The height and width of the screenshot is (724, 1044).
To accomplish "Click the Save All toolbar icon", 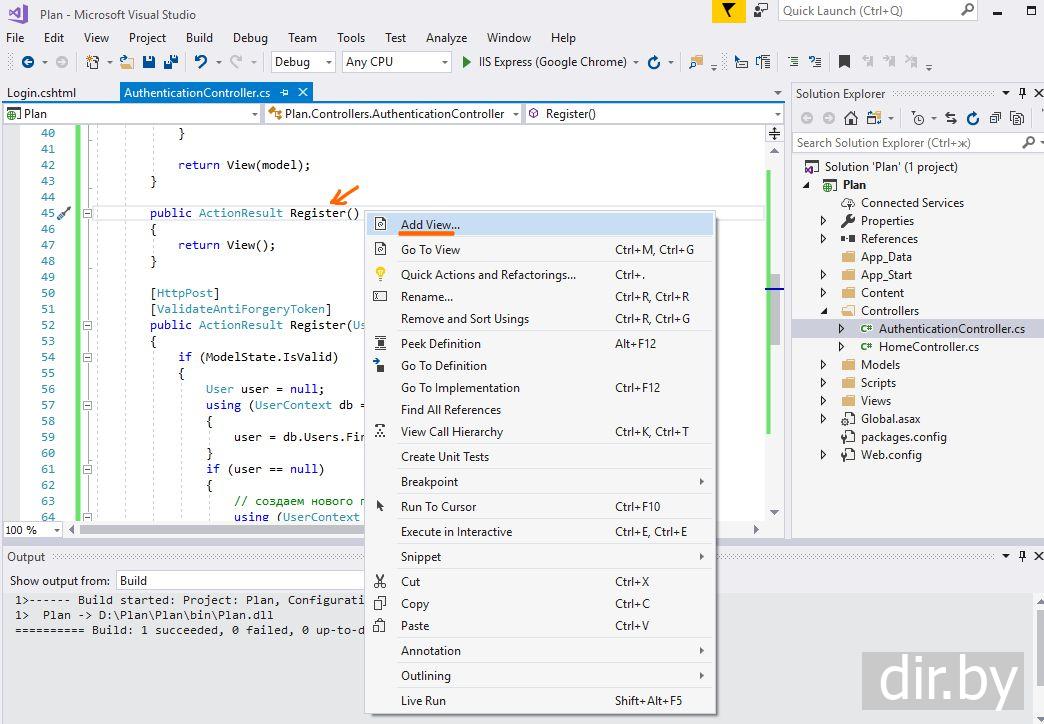I will pyautogui.click(x=170, y=62).
